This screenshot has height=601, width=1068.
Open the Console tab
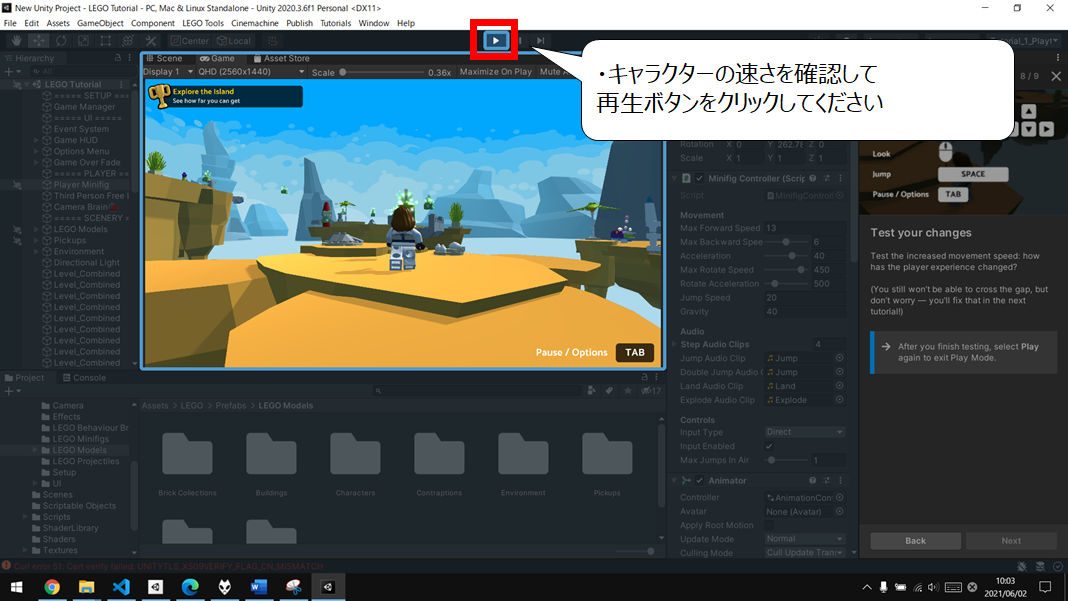84,377
